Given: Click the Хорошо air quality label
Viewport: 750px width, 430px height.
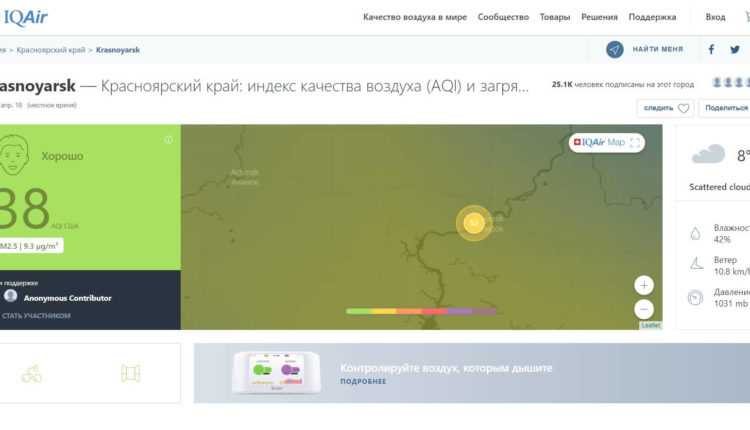Looking at the screenshot, I should (62, 156).
